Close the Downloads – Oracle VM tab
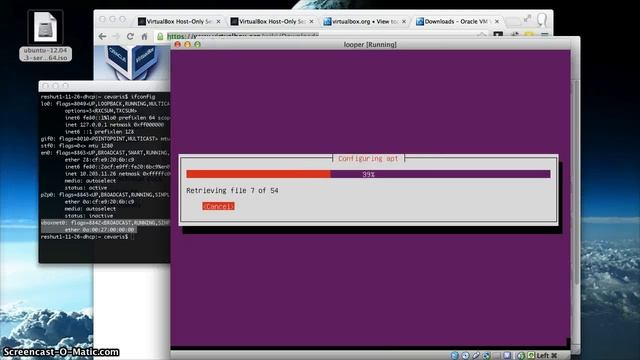Screen dimensions: 640x360 [497, 21]
